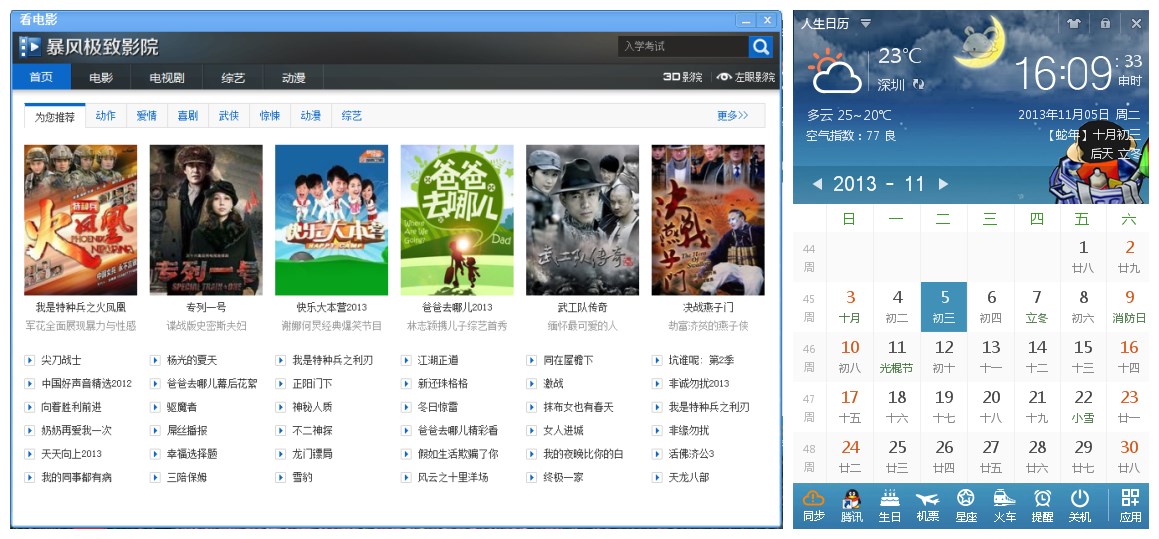Select the 动作 category tab
The image size is (1159, 539).
click(x=106, y=116)
